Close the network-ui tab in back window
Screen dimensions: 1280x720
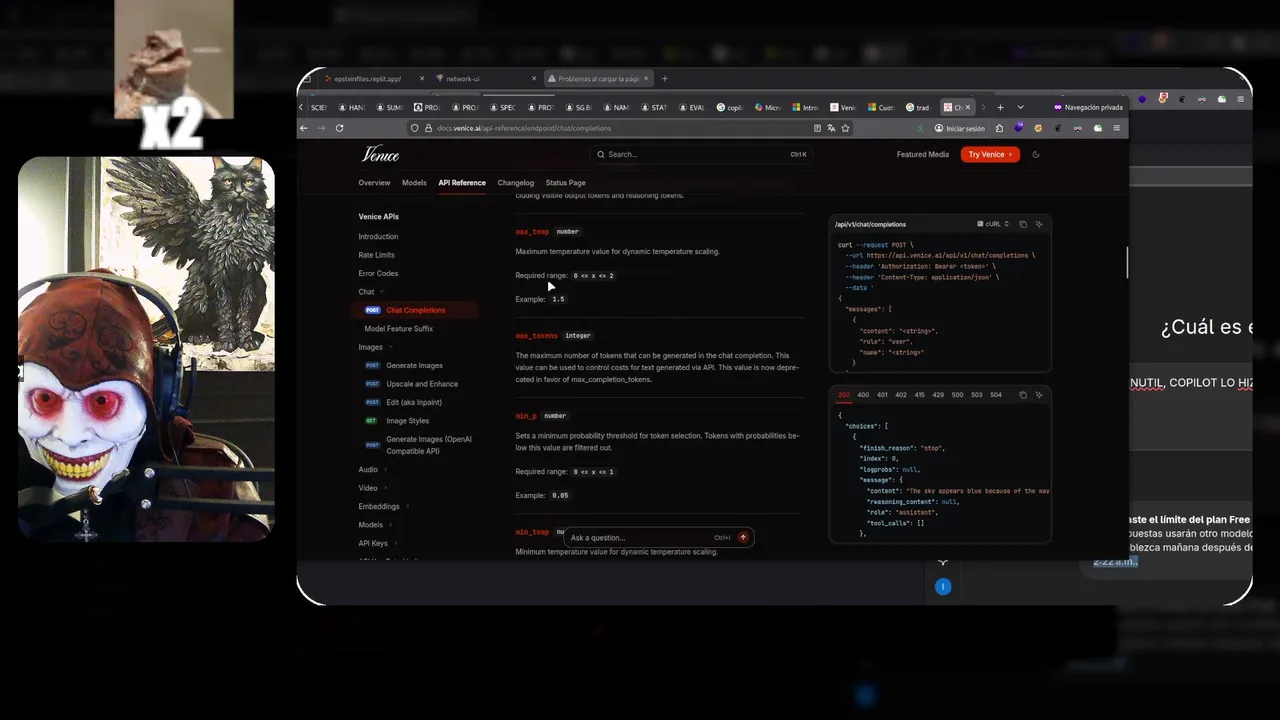(535, 78)
